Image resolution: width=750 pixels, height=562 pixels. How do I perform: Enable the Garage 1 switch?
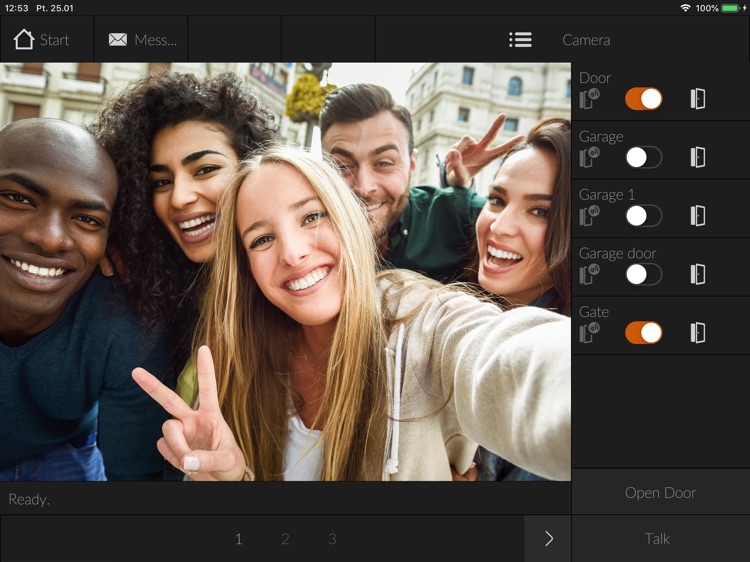pos(644,216)
